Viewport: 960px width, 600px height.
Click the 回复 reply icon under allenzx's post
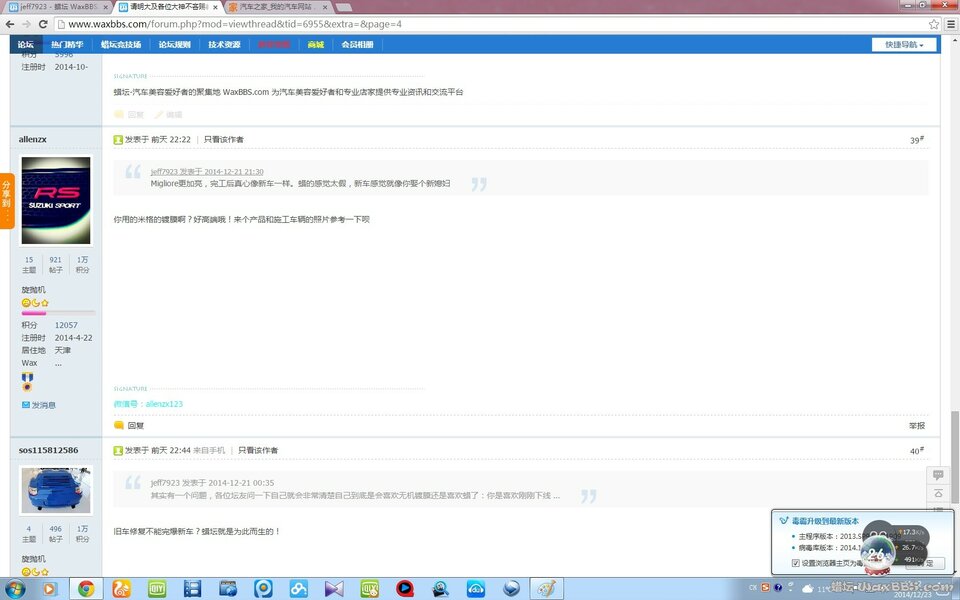(x=129, y=425)
